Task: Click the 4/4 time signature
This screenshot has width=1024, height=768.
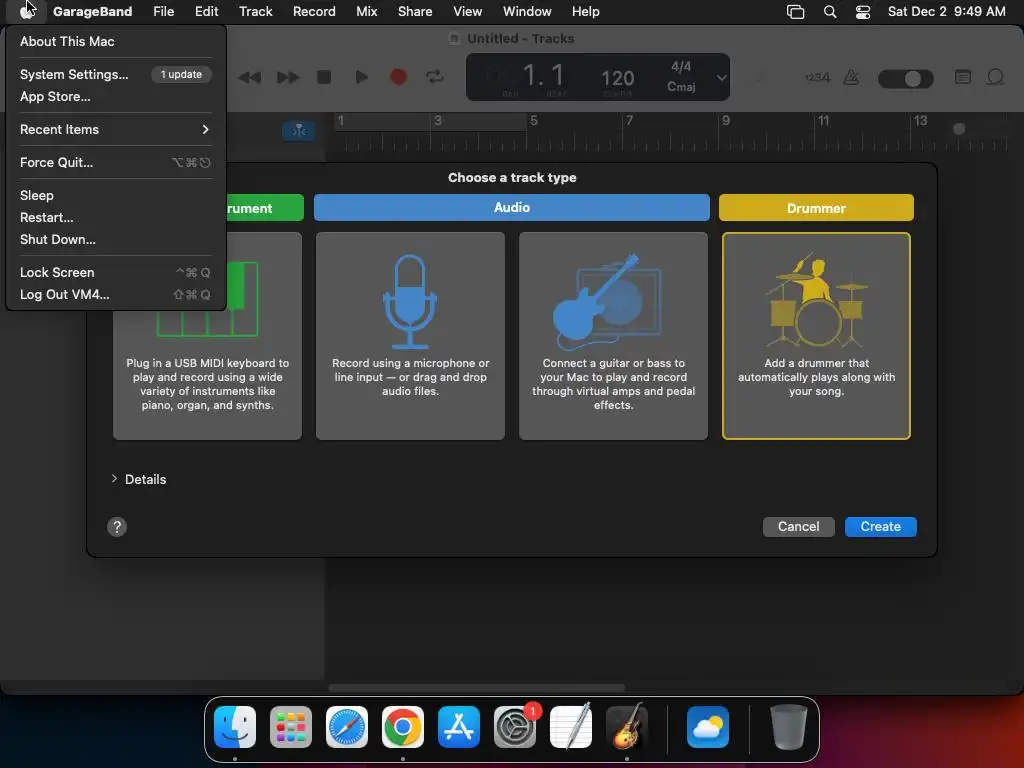Action: tap(681, 67)
